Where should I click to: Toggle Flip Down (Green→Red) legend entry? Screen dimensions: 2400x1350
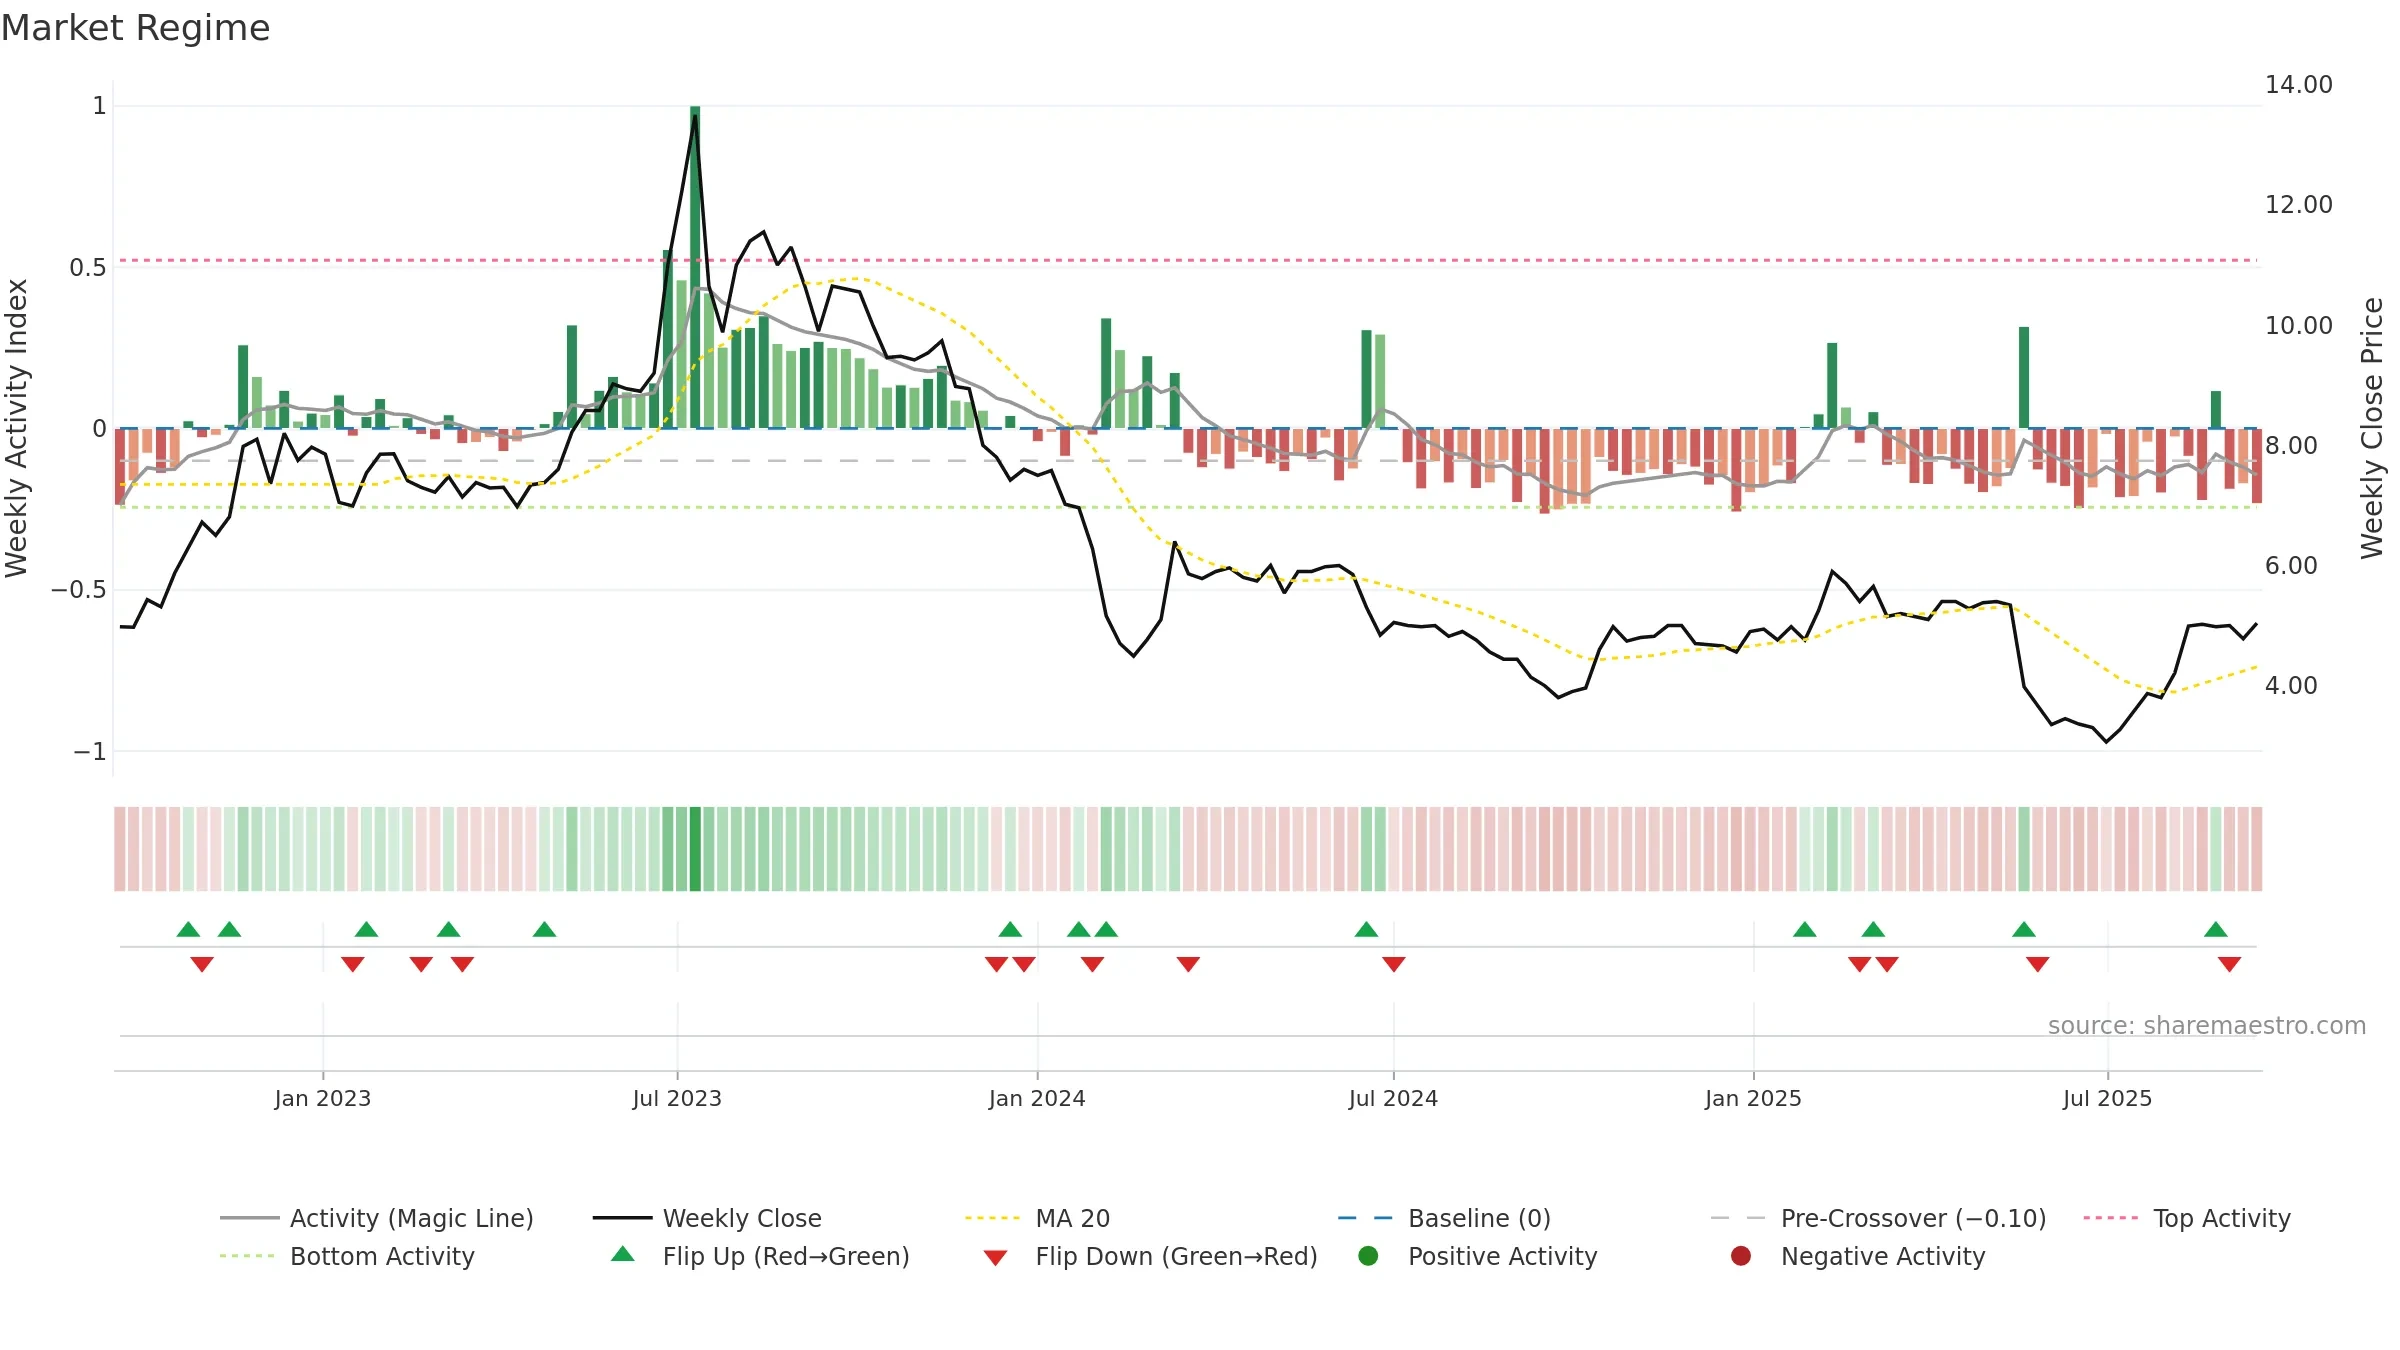click(1150, 1256)
